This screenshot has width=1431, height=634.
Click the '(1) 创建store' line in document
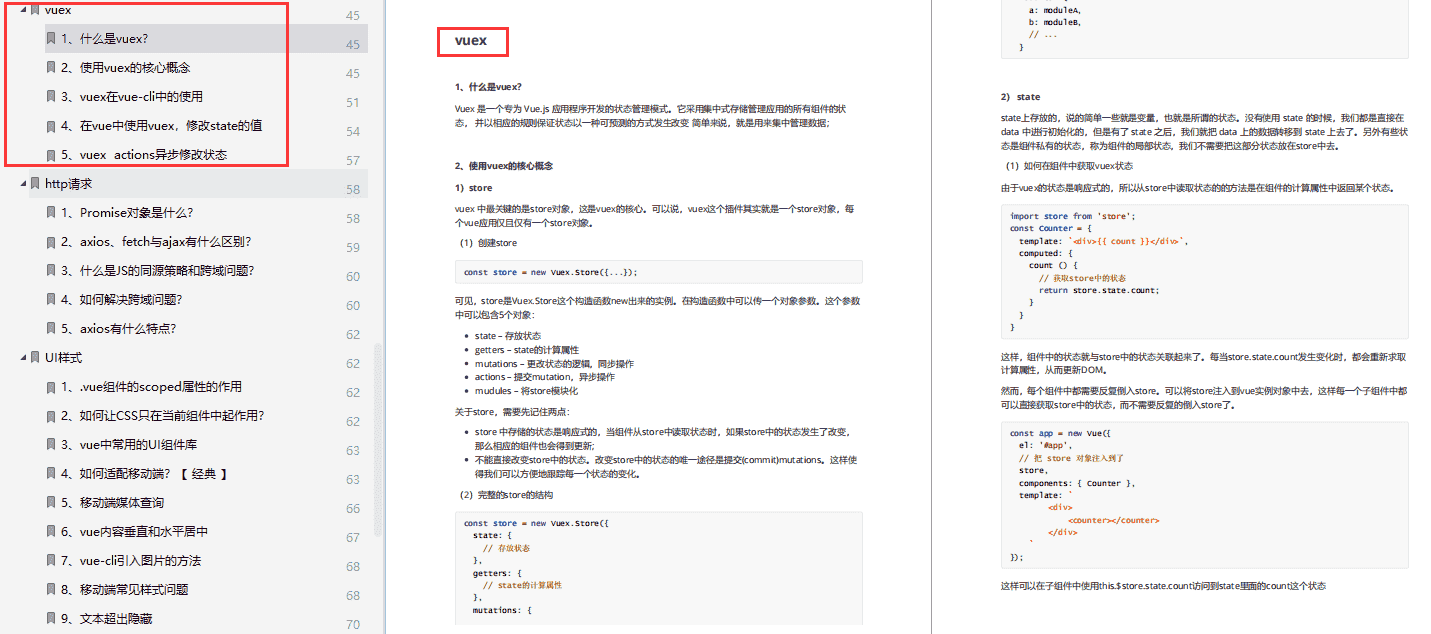(488, 243)
